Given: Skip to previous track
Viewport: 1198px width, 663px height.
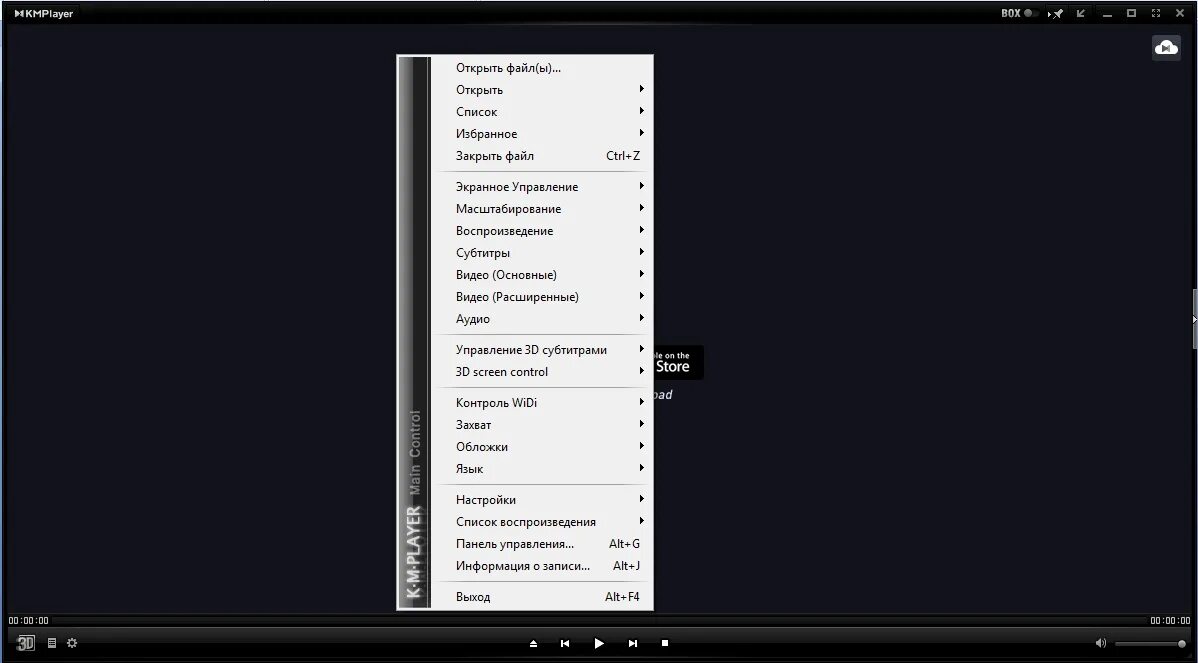Looking at the screenshot, I should [x=565, y=644].
